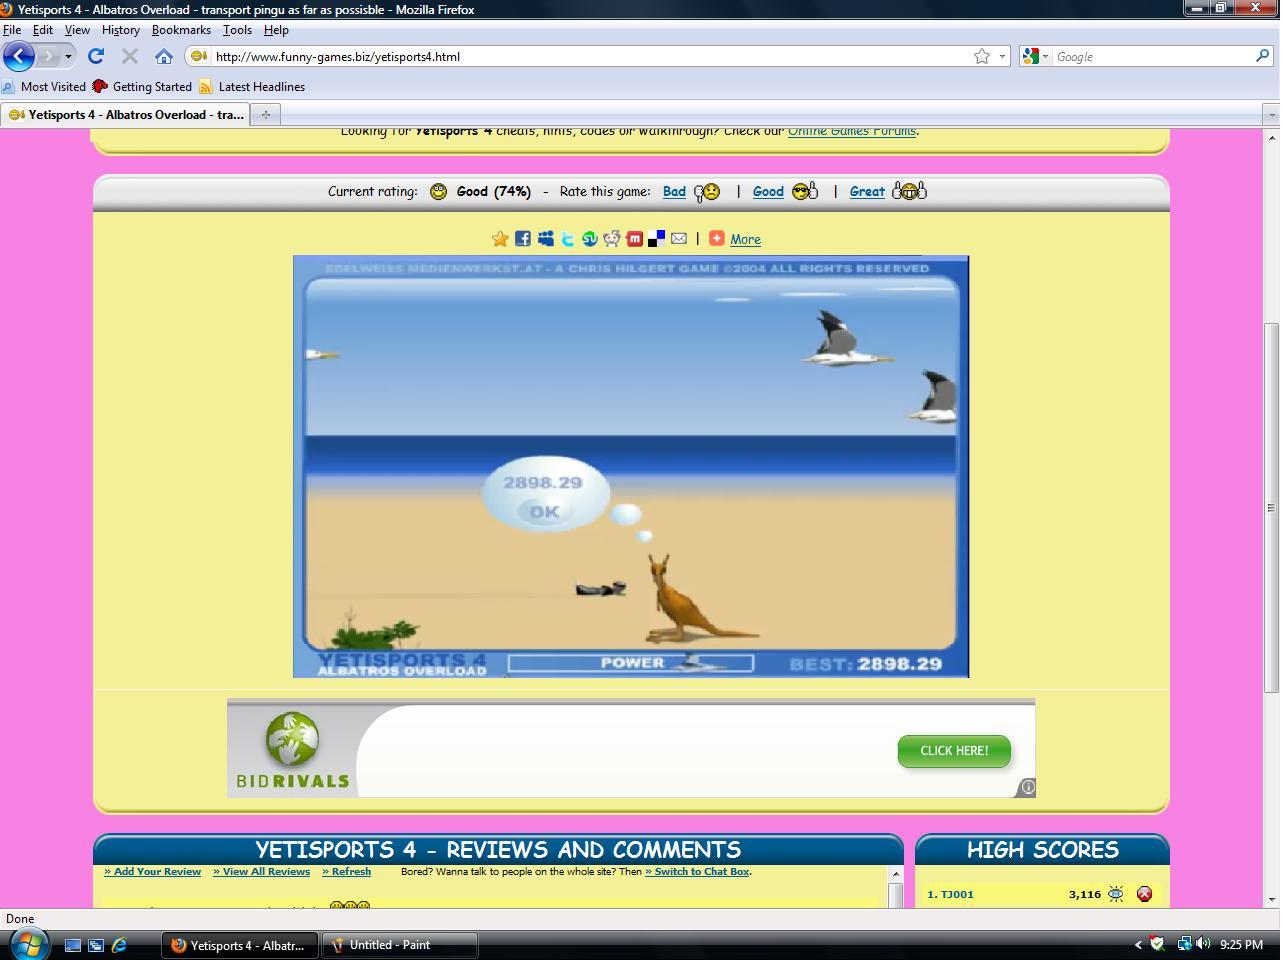The image size is (1283, 960).
Task: Click the eye icon beside TJ001 score
Action: coord(1116,894)
